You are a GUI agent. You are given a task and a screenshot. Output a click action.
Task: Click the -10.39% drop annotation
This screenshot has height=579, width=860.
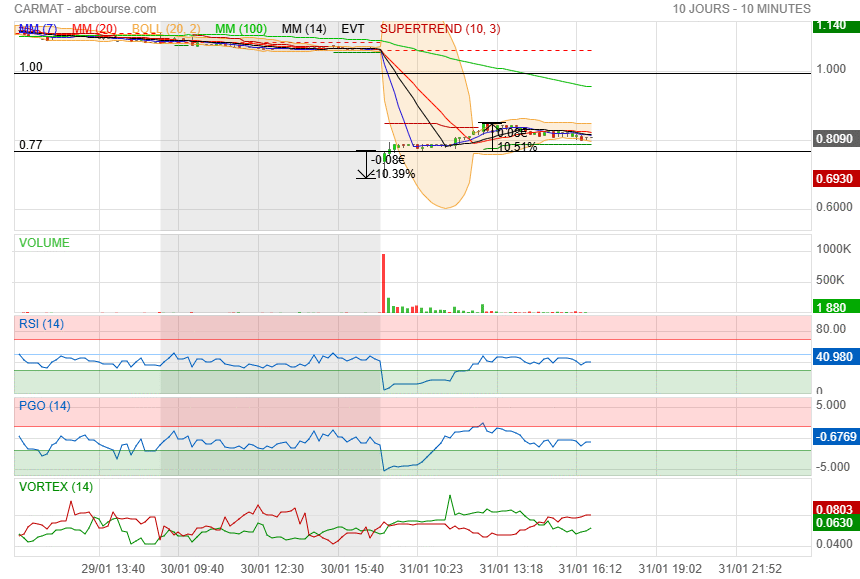click(394, 174)
